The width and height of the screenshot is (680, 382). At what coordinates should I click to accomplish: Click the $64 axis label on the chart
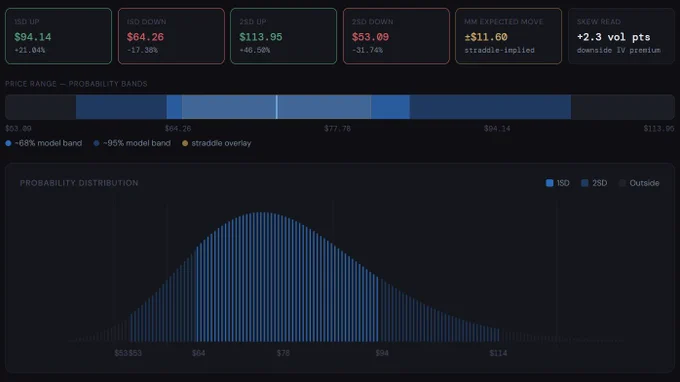(x=199, y=353)
